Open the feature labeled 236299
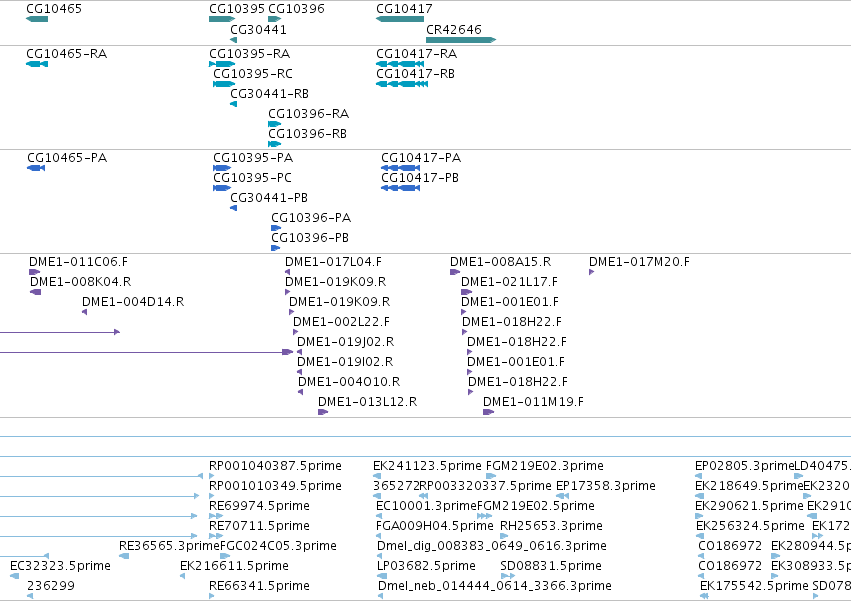The height and width of the screenshot is (601, 851). click(51, 586)
